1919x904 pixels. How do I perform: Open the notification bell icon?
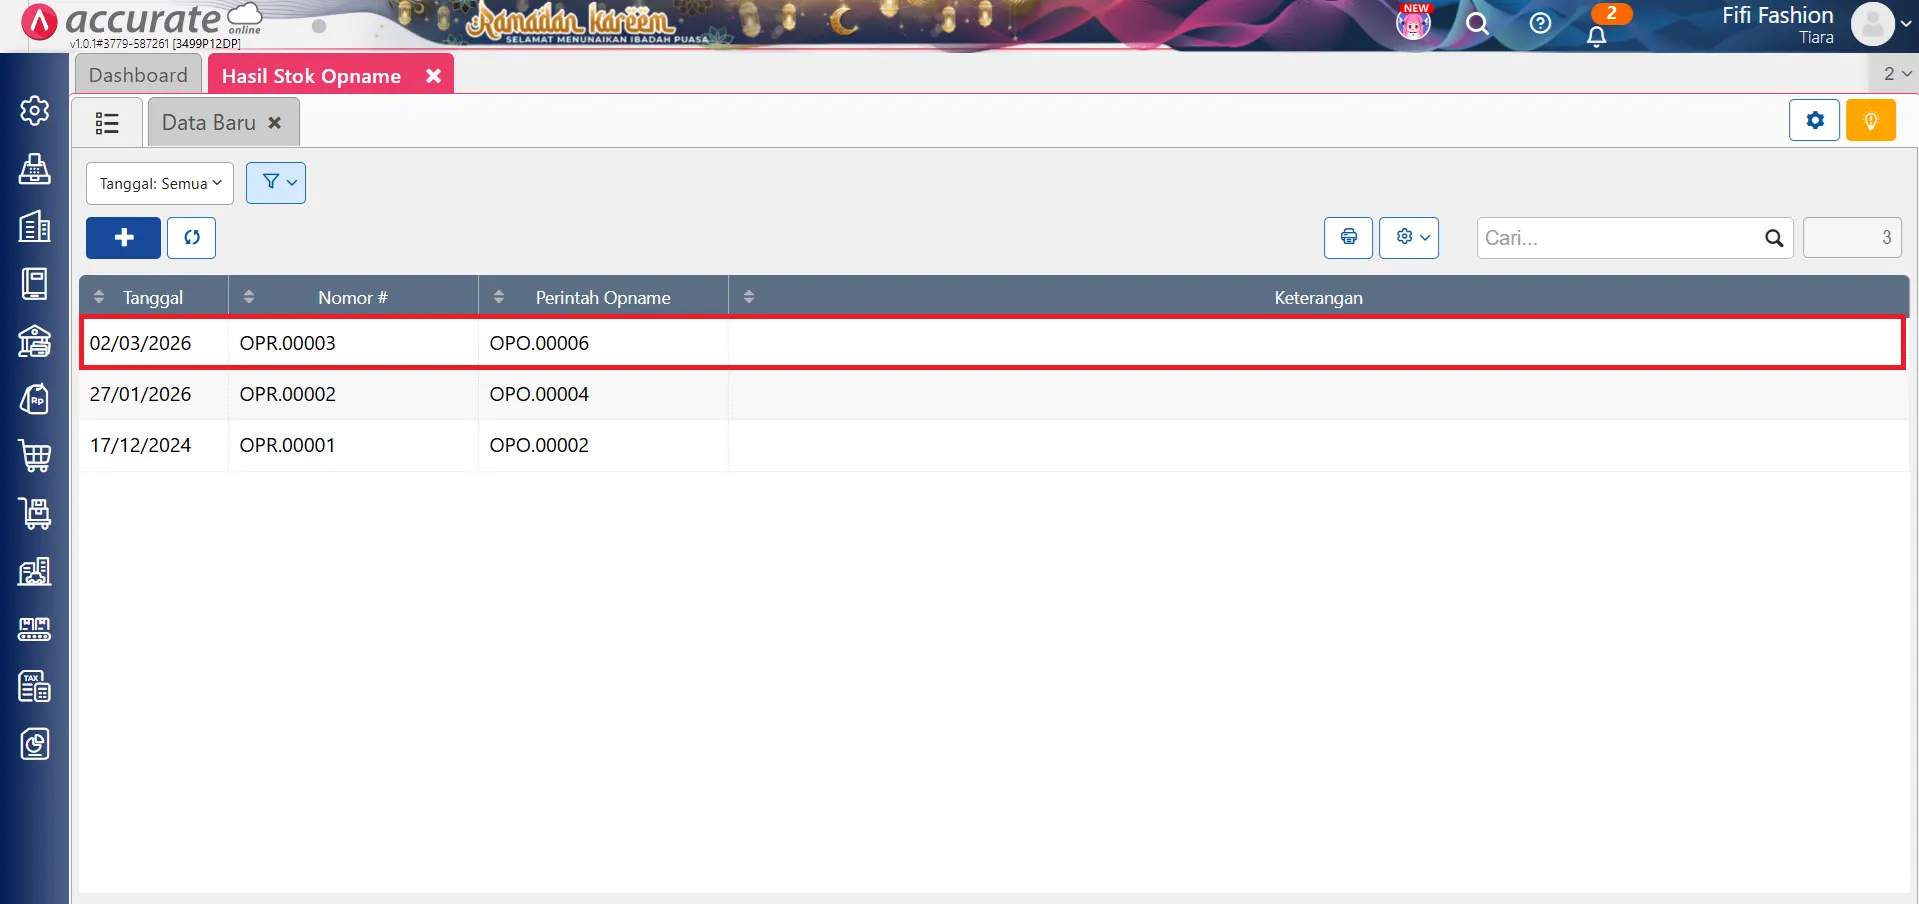[1596, 36]
